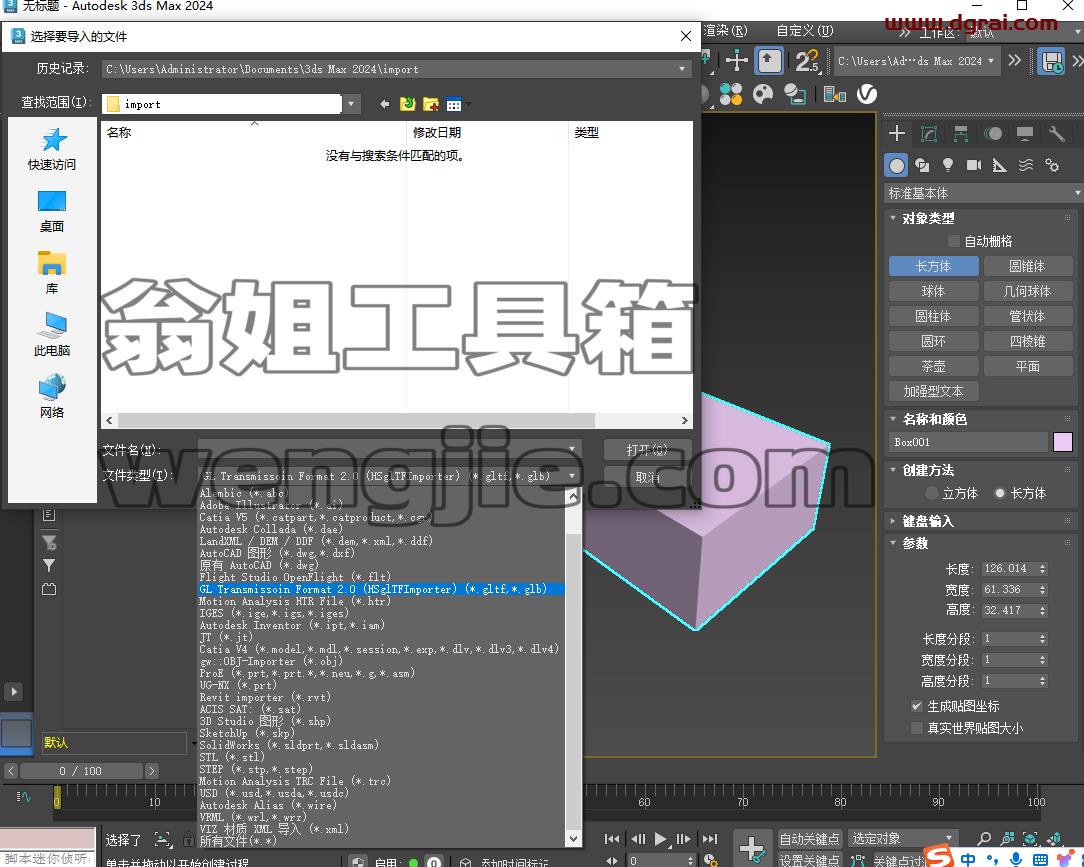Click the time slider showing 0 / 100
The width and height of the screenshot is (1084, 867).
[81, 771]
